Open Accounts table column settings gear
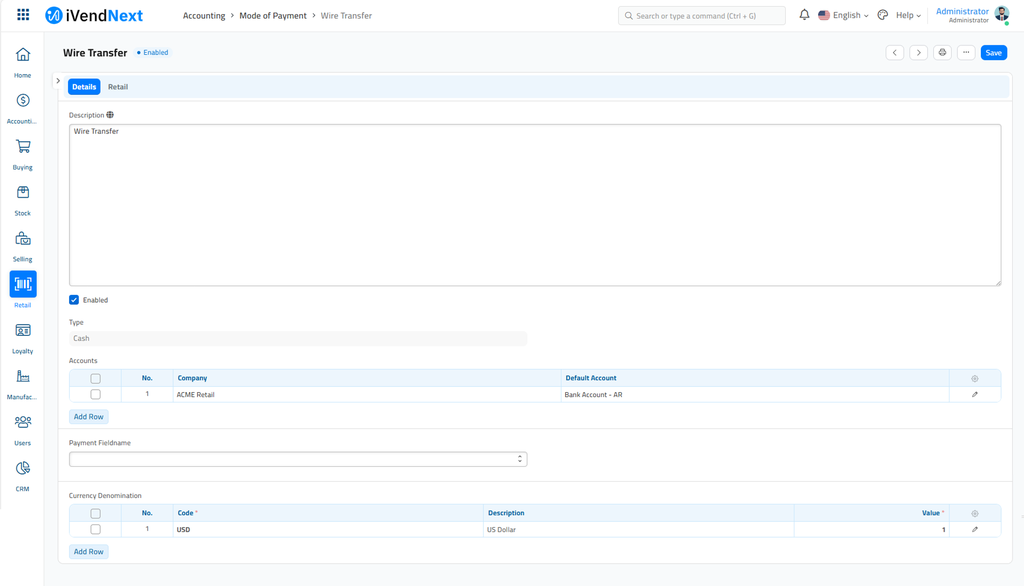 pos(974,379)
